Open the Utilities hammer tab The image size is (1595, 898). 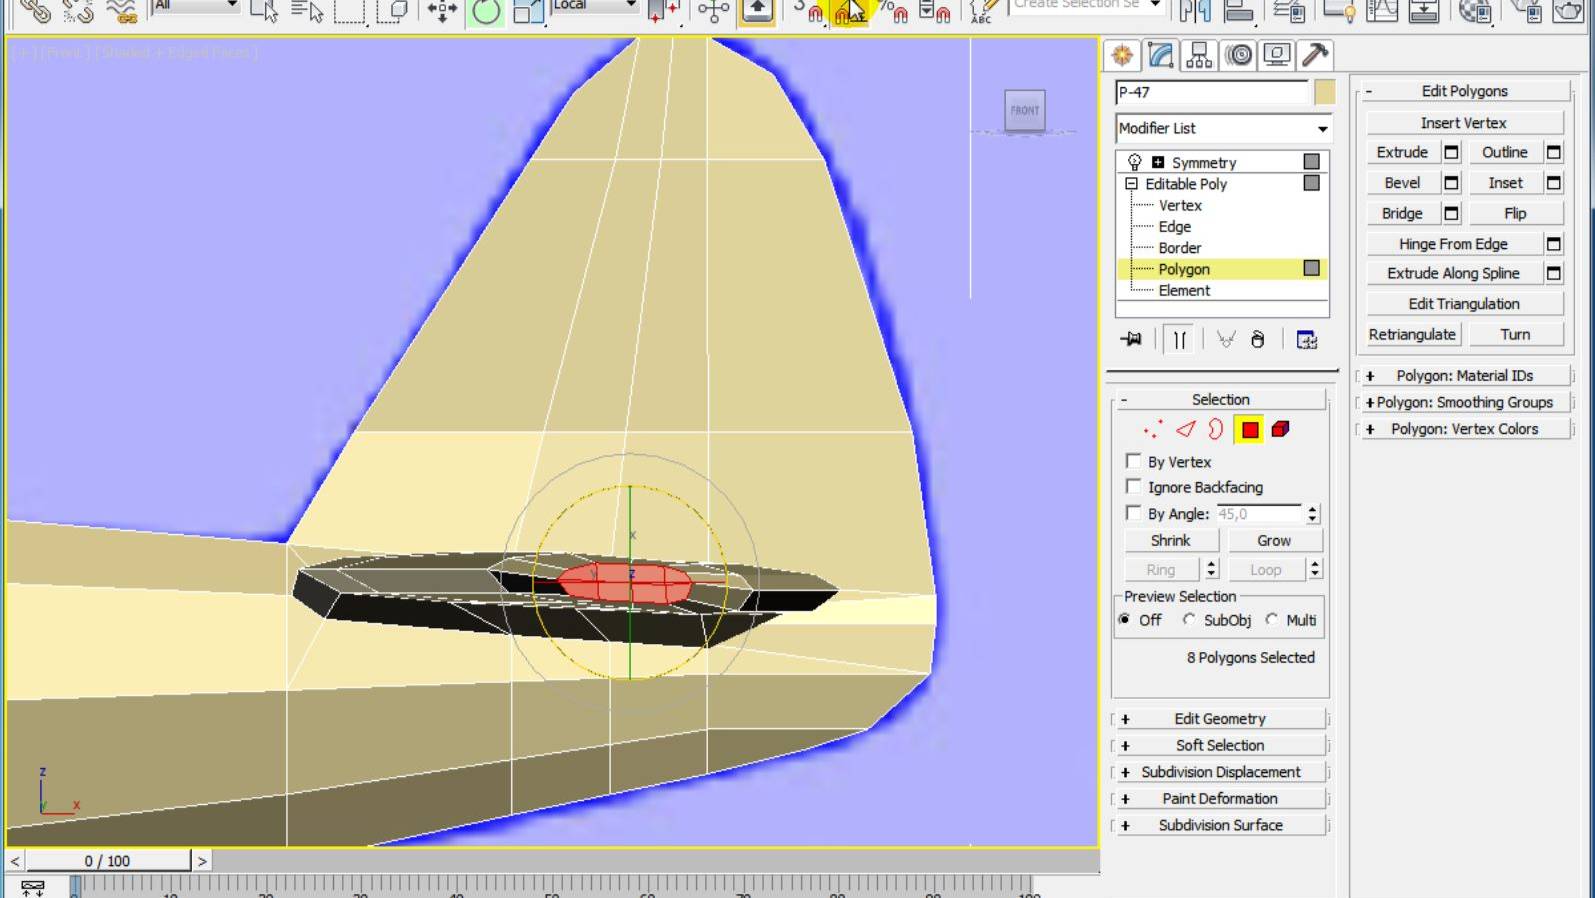pyautogui.click(x=1315, y=55)
